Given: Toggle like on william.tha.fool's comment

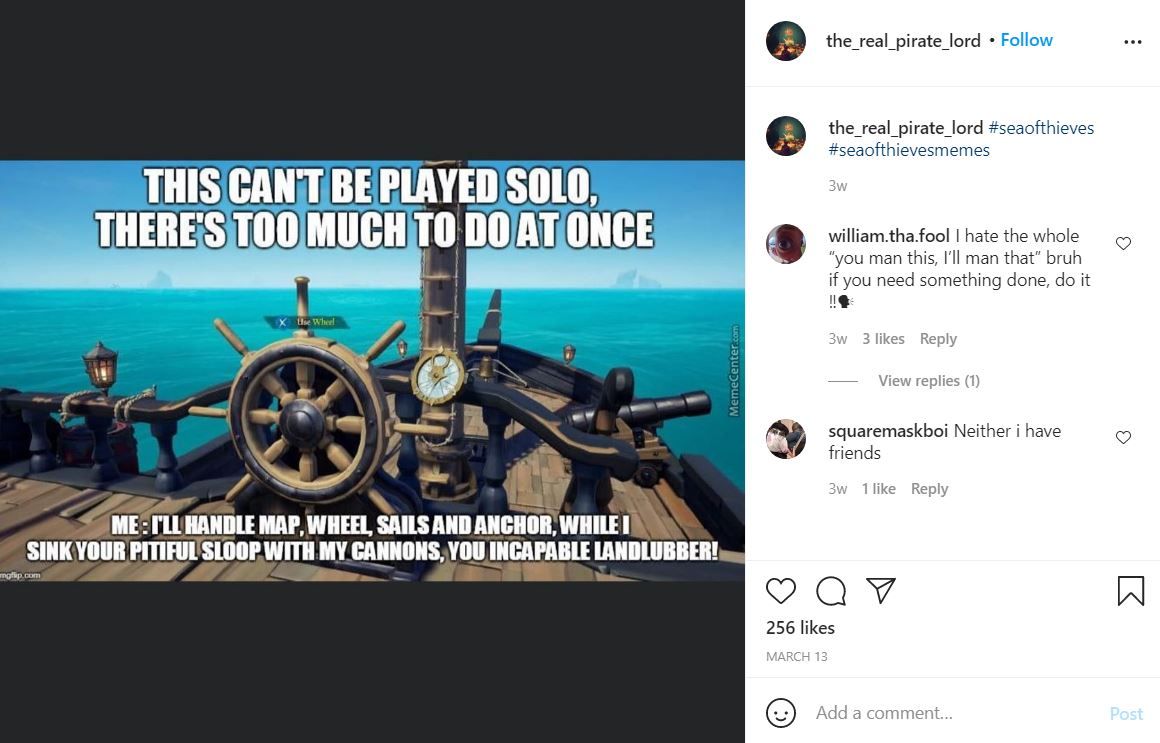Looking at the screenshot, I should (1123, 242).
